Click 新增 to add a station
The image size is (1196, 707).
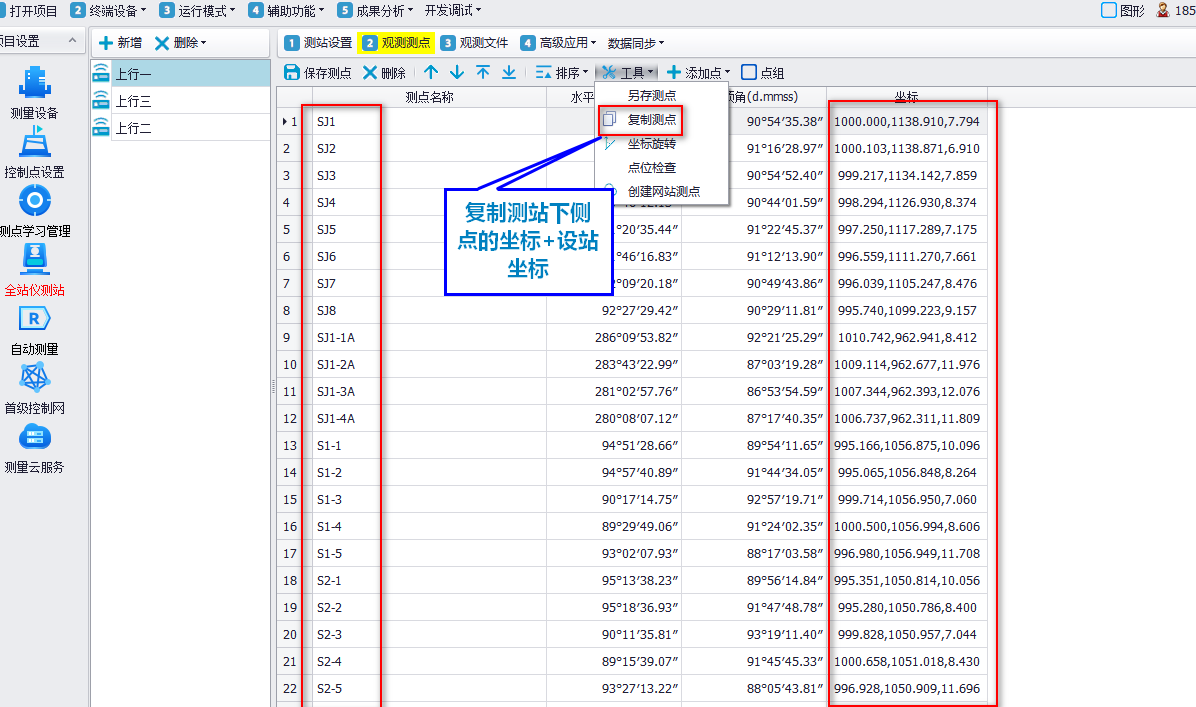click(119, 43)
